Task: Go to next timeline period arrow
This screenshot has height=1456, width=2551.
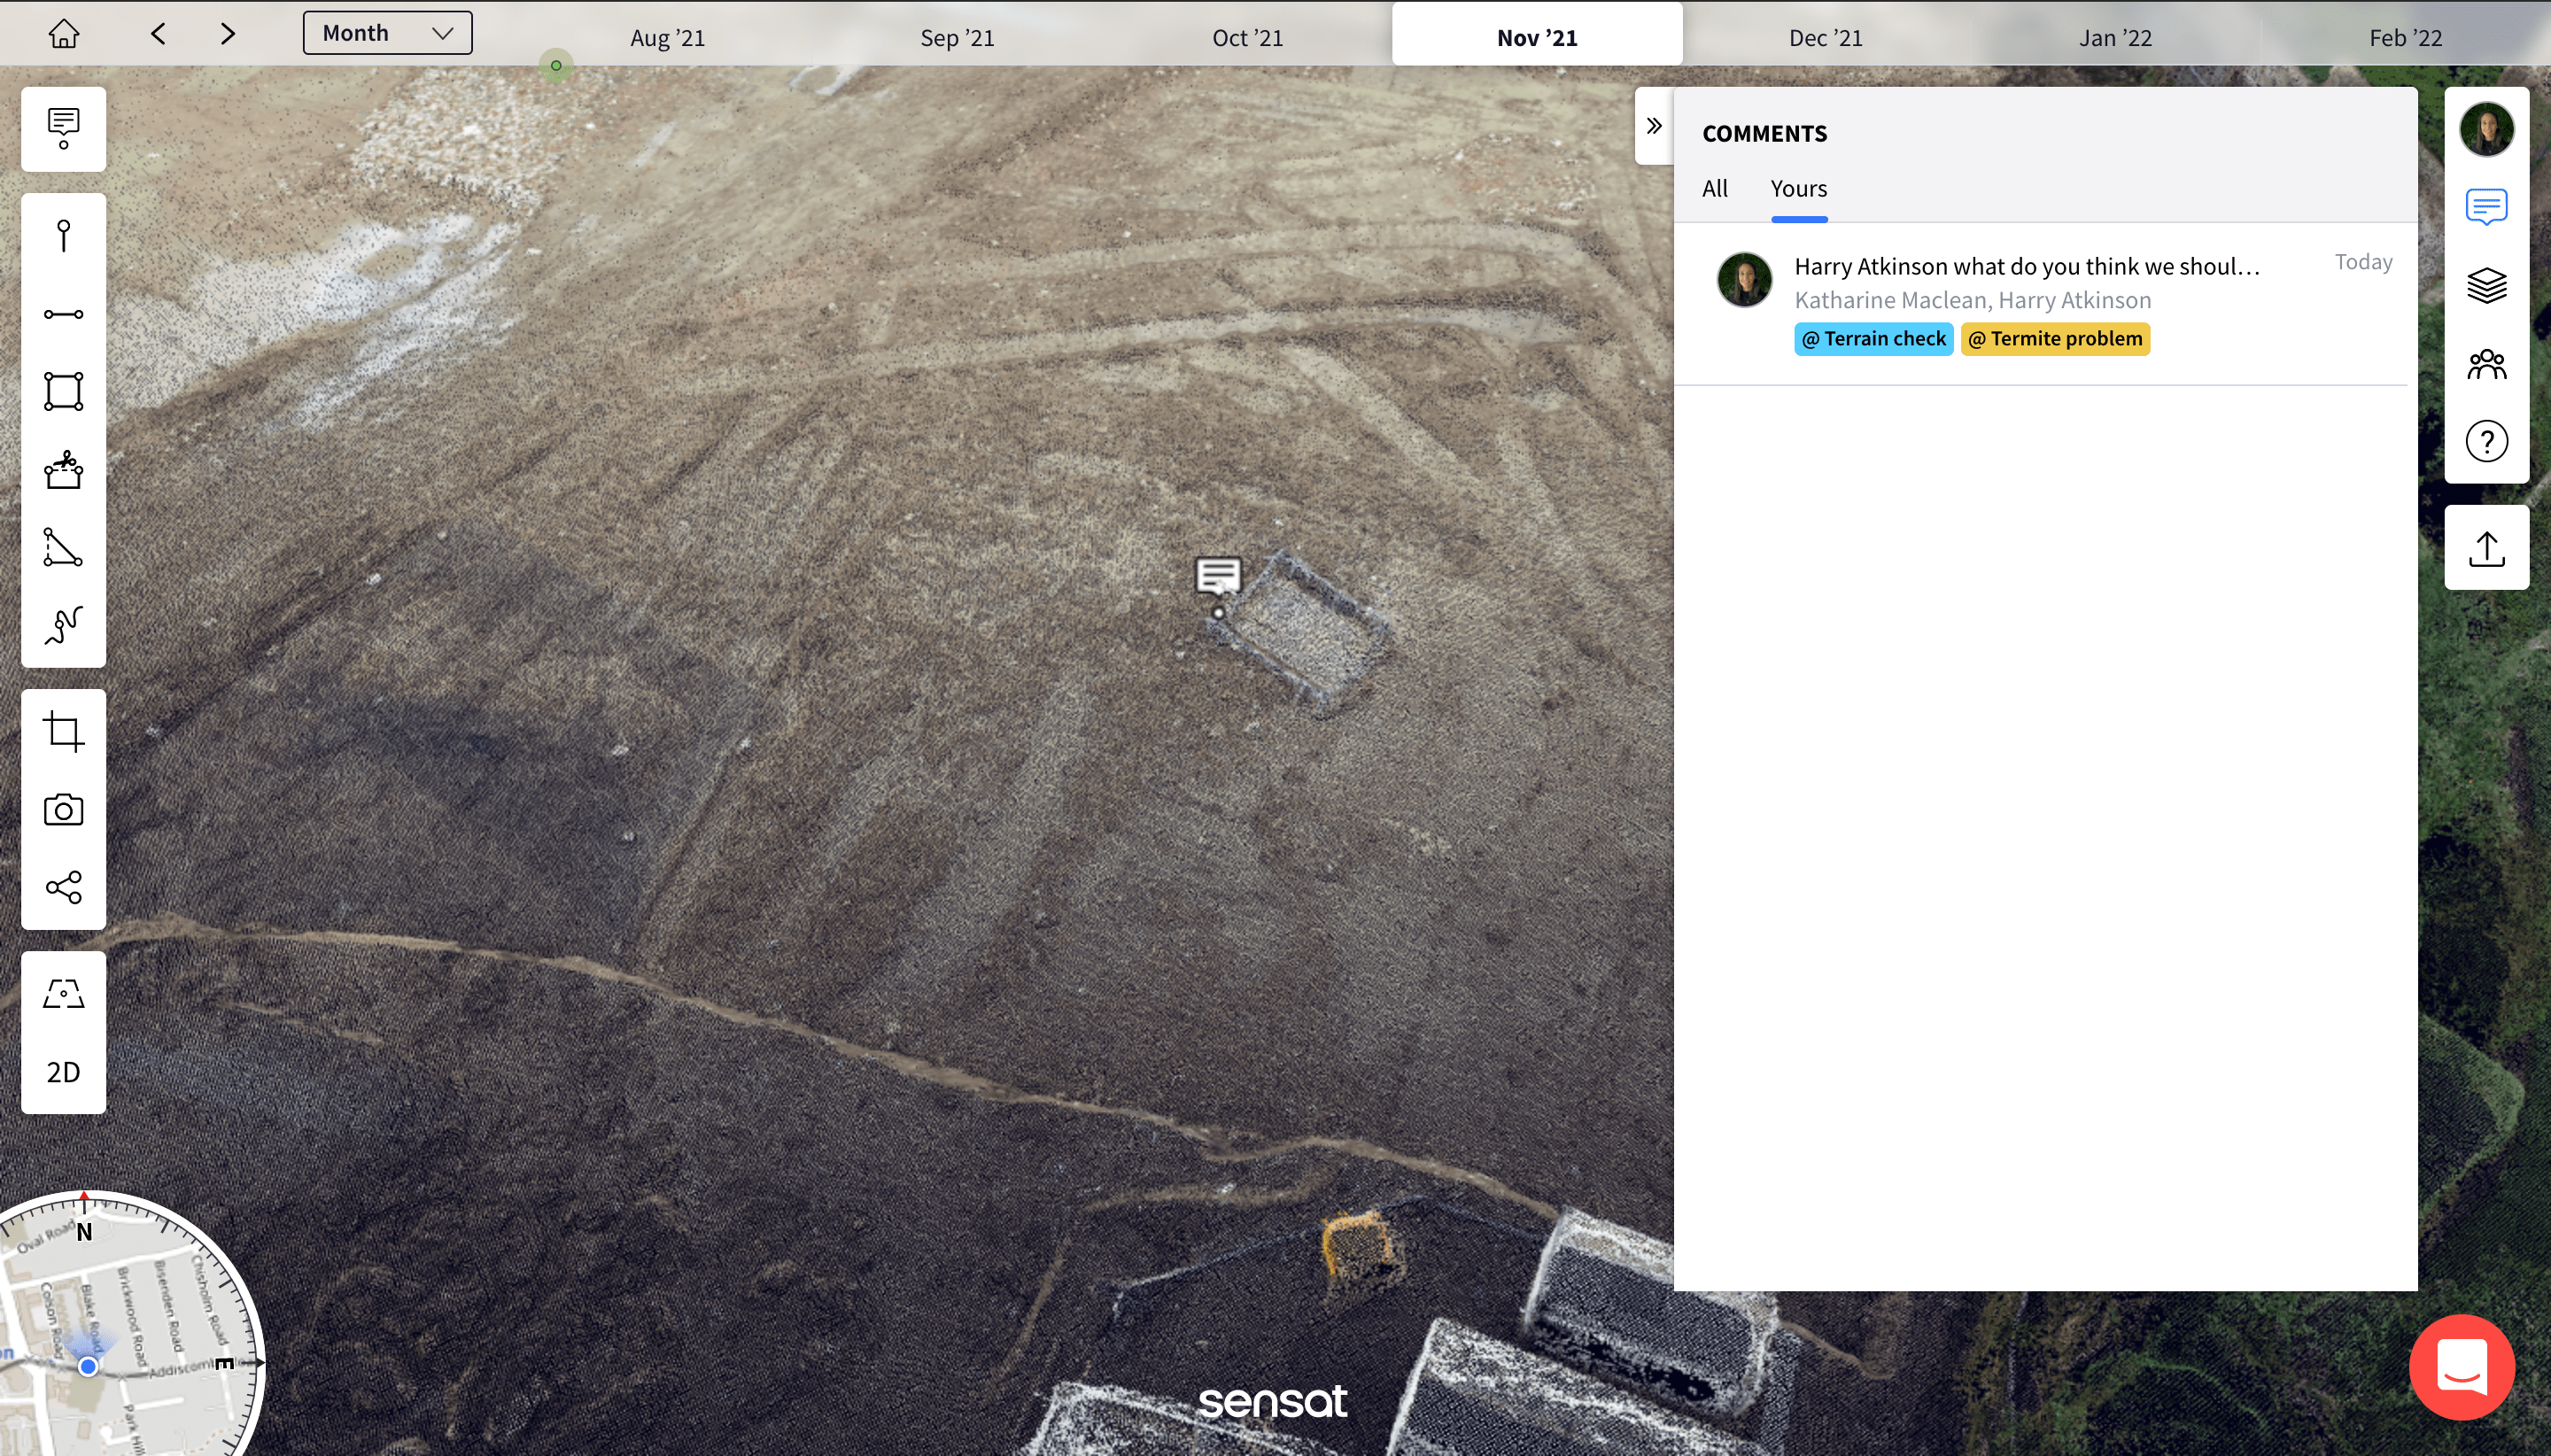Action: coord(228,34)
